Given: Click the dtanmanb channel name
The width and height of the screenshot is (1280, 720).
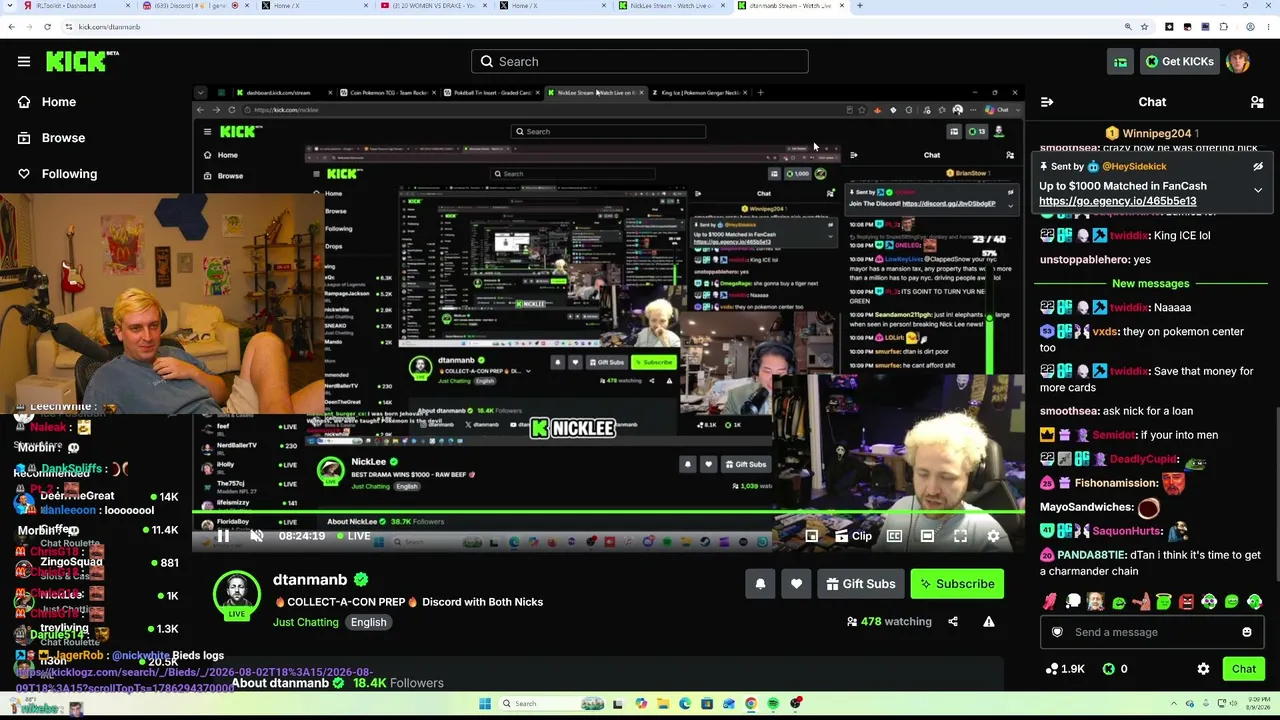Looking at the screenshot, I should pyautogui.click(x=310, y=580).
